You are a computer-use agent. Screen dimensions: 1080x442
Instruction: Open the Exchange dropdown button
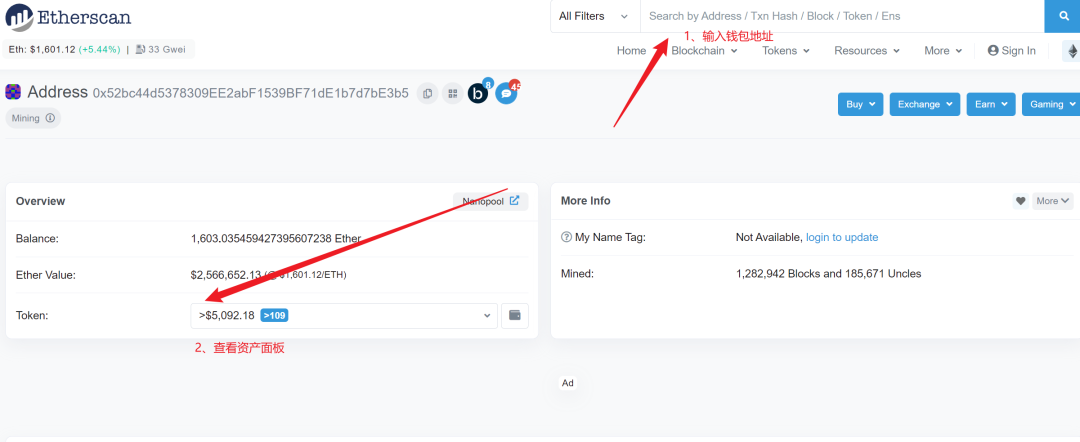(924, 104)
